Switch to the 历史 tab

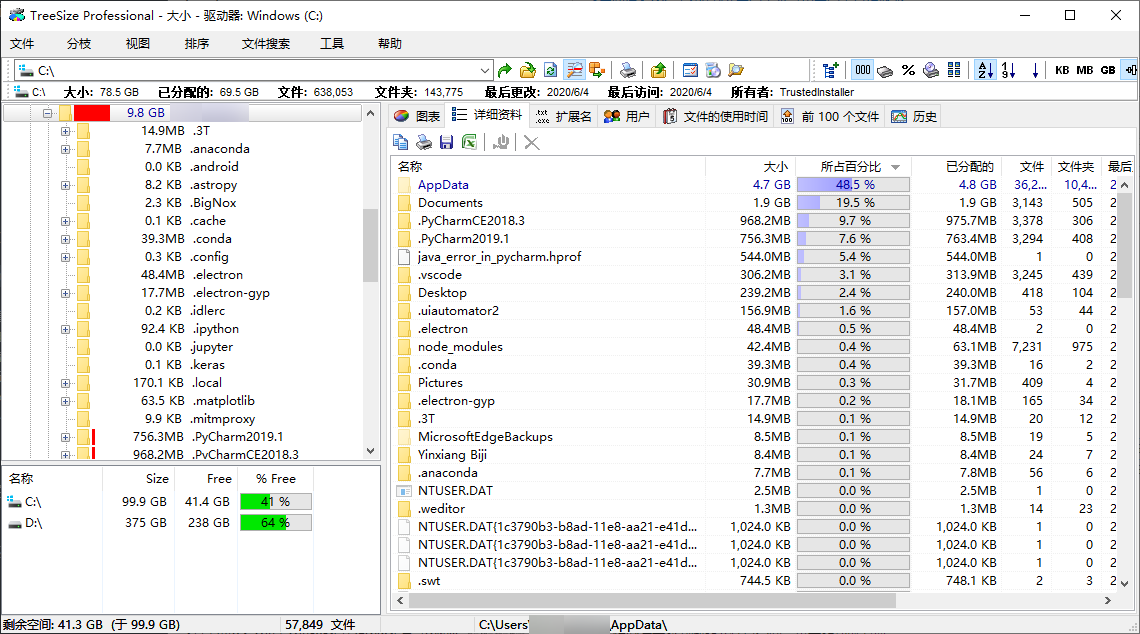point(915,116)
